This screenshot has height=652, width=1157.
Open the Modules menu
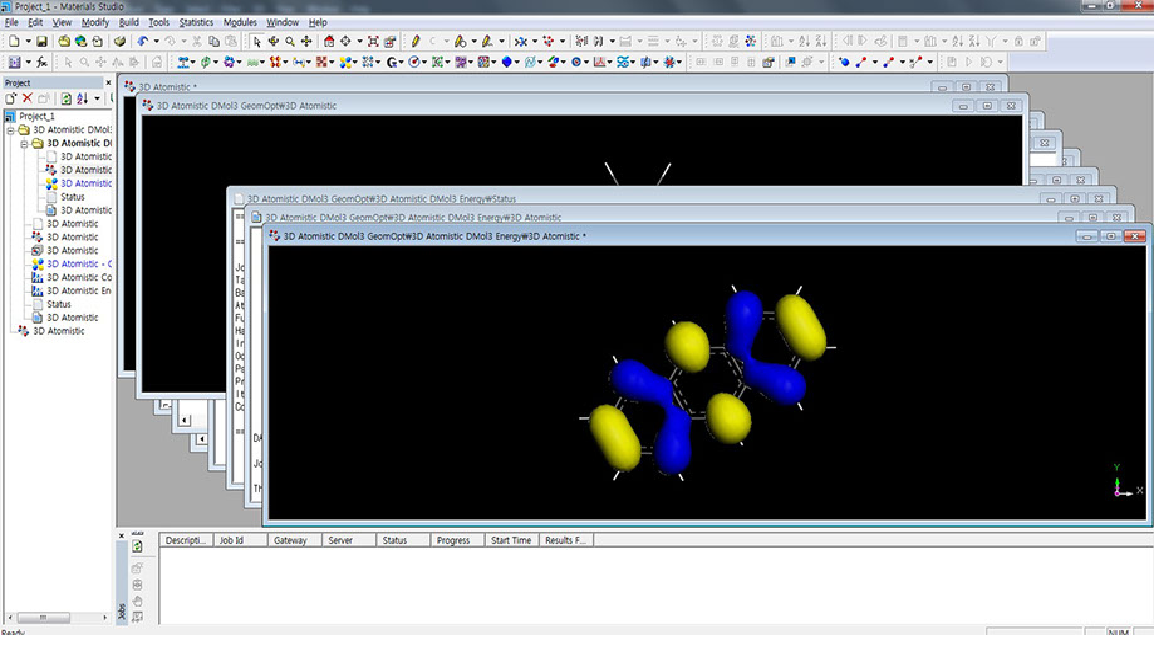tap(240, 23)
